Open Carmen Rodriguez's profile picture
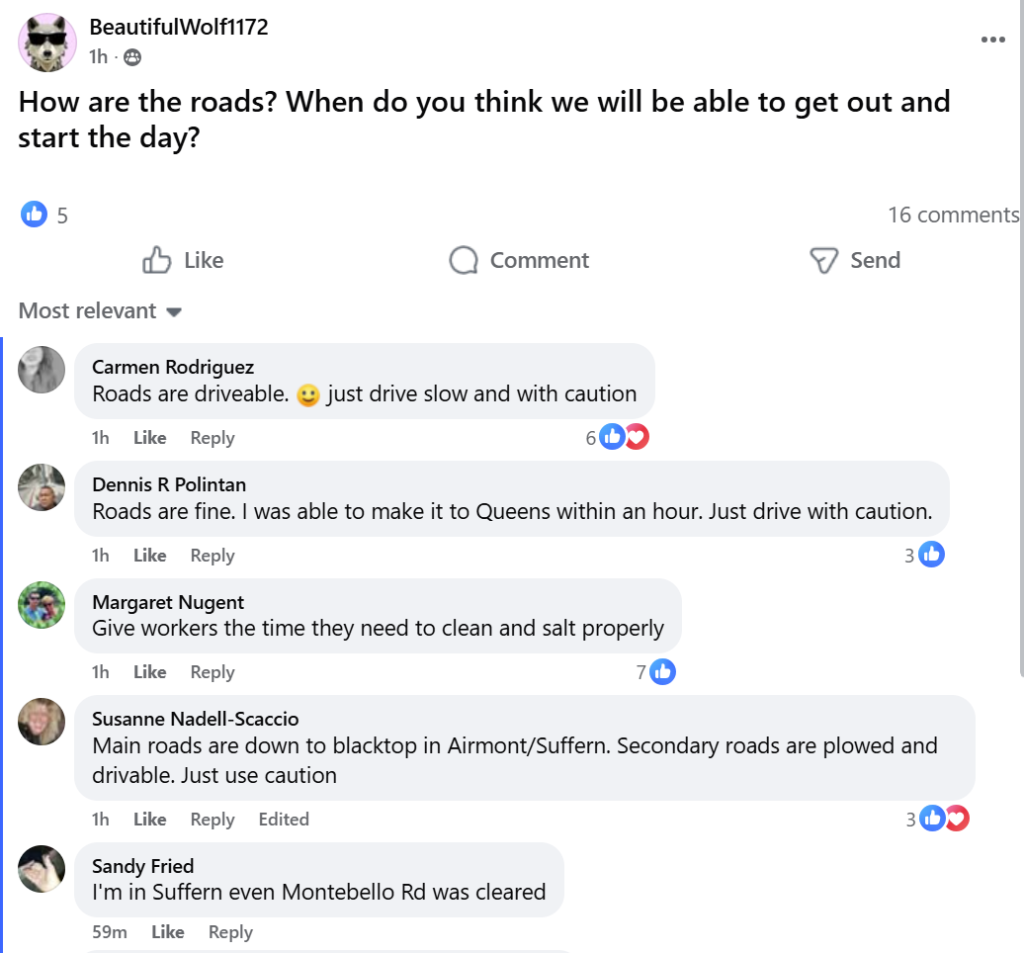The image size is (1024, 953). (x=42, y=370)
